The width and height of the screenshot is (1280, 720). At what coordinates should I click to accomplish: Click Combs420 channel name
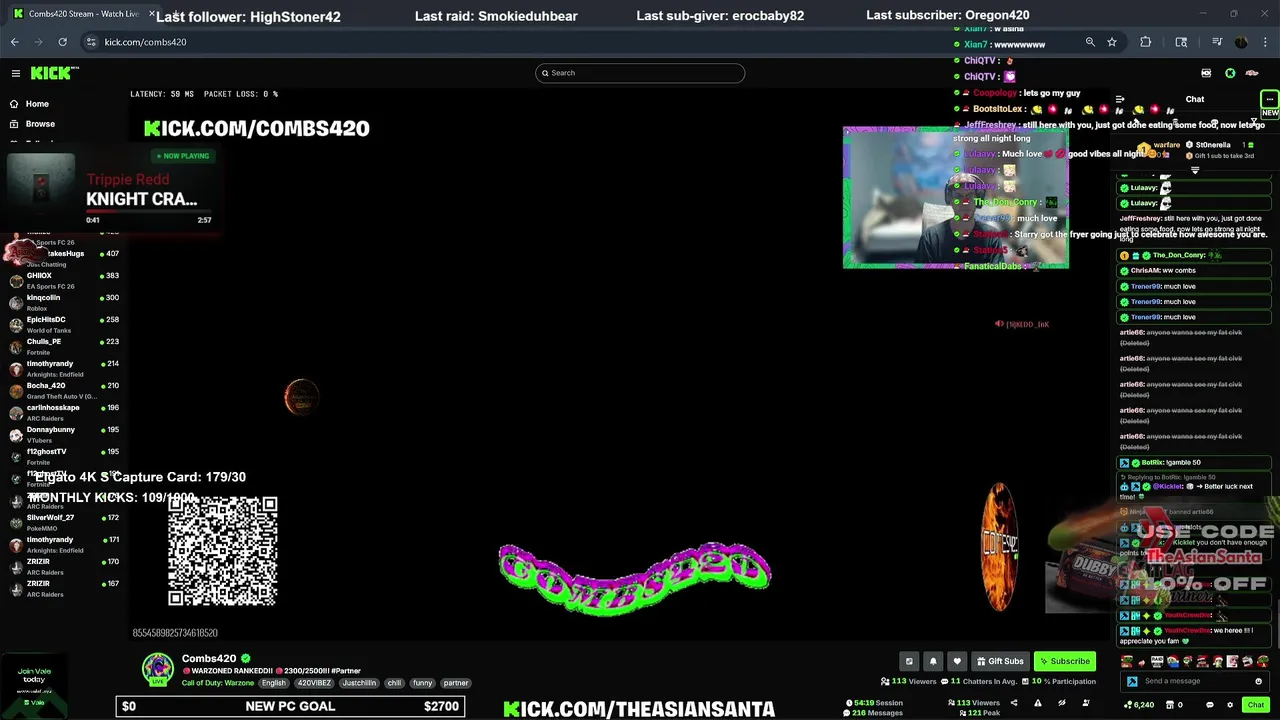point(209,659)
